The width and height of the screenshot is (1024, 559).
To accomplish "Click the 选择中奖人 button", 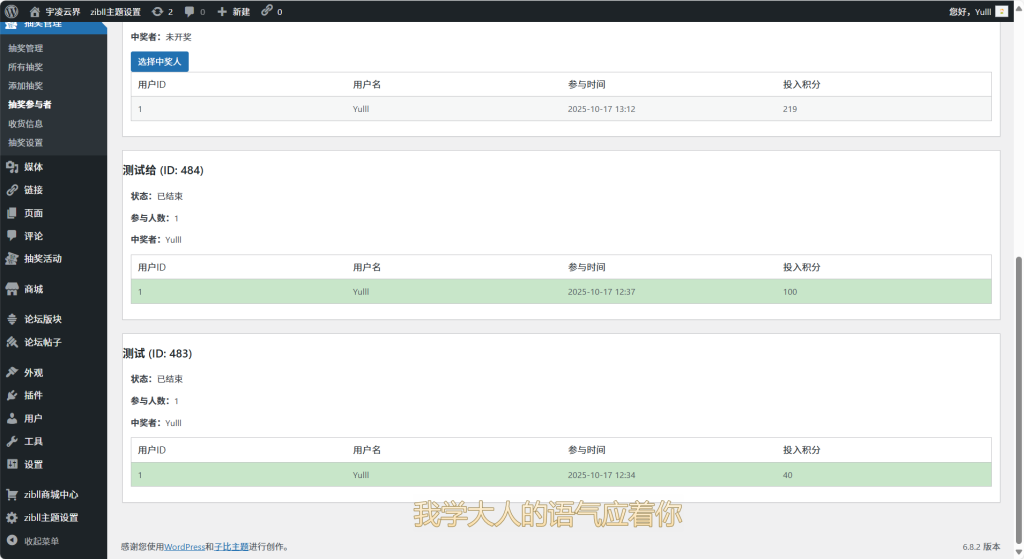I will point(159,61).
